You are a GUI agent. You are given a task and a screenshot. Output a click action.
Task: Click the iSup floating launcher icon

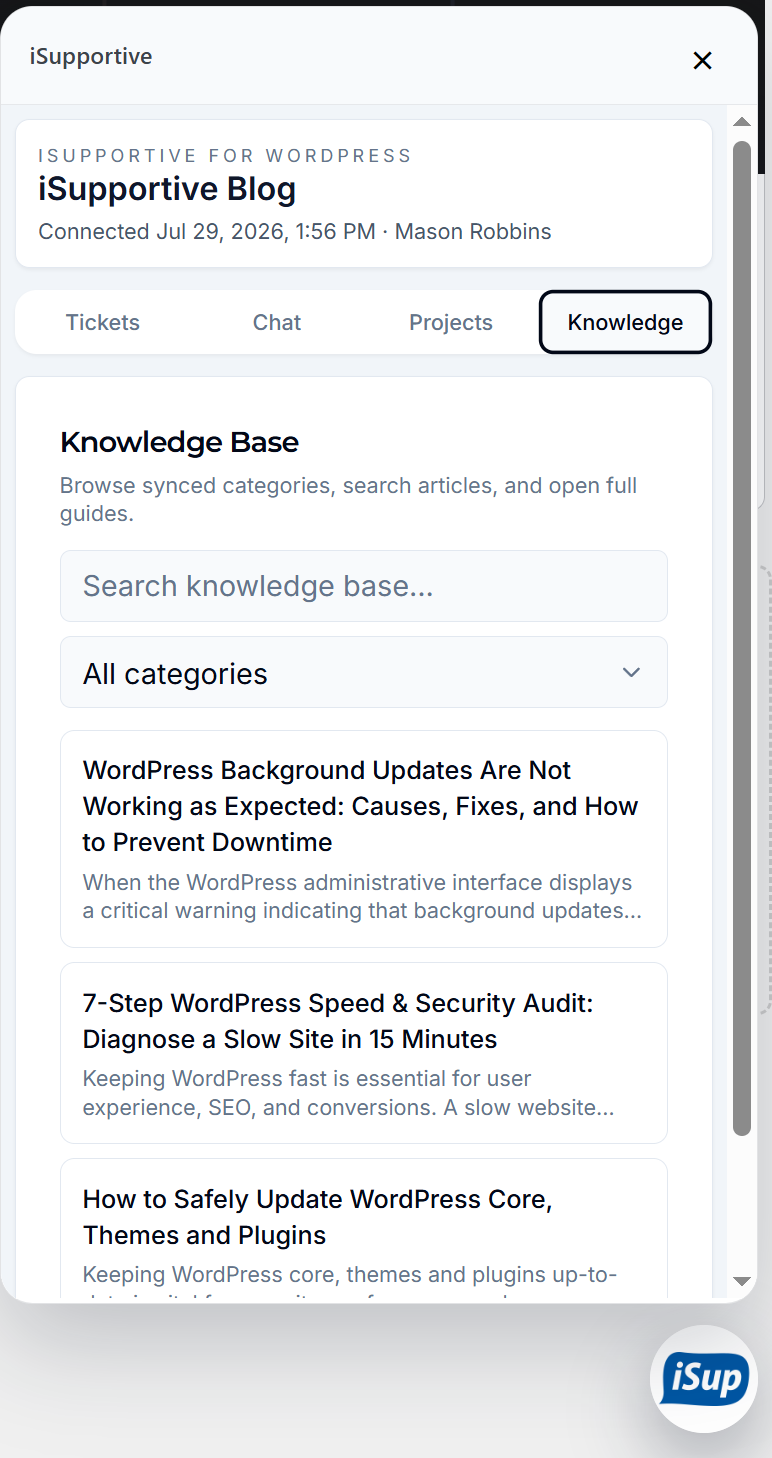[x=704, y=1379]
